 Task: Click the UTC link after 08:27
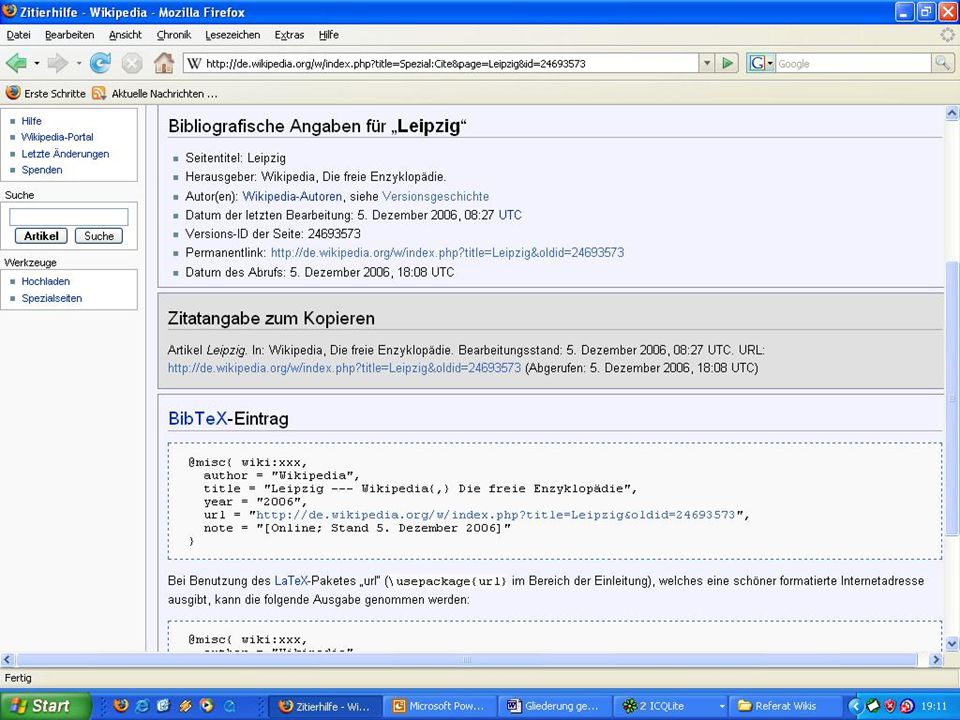click(x=510, y=215)
